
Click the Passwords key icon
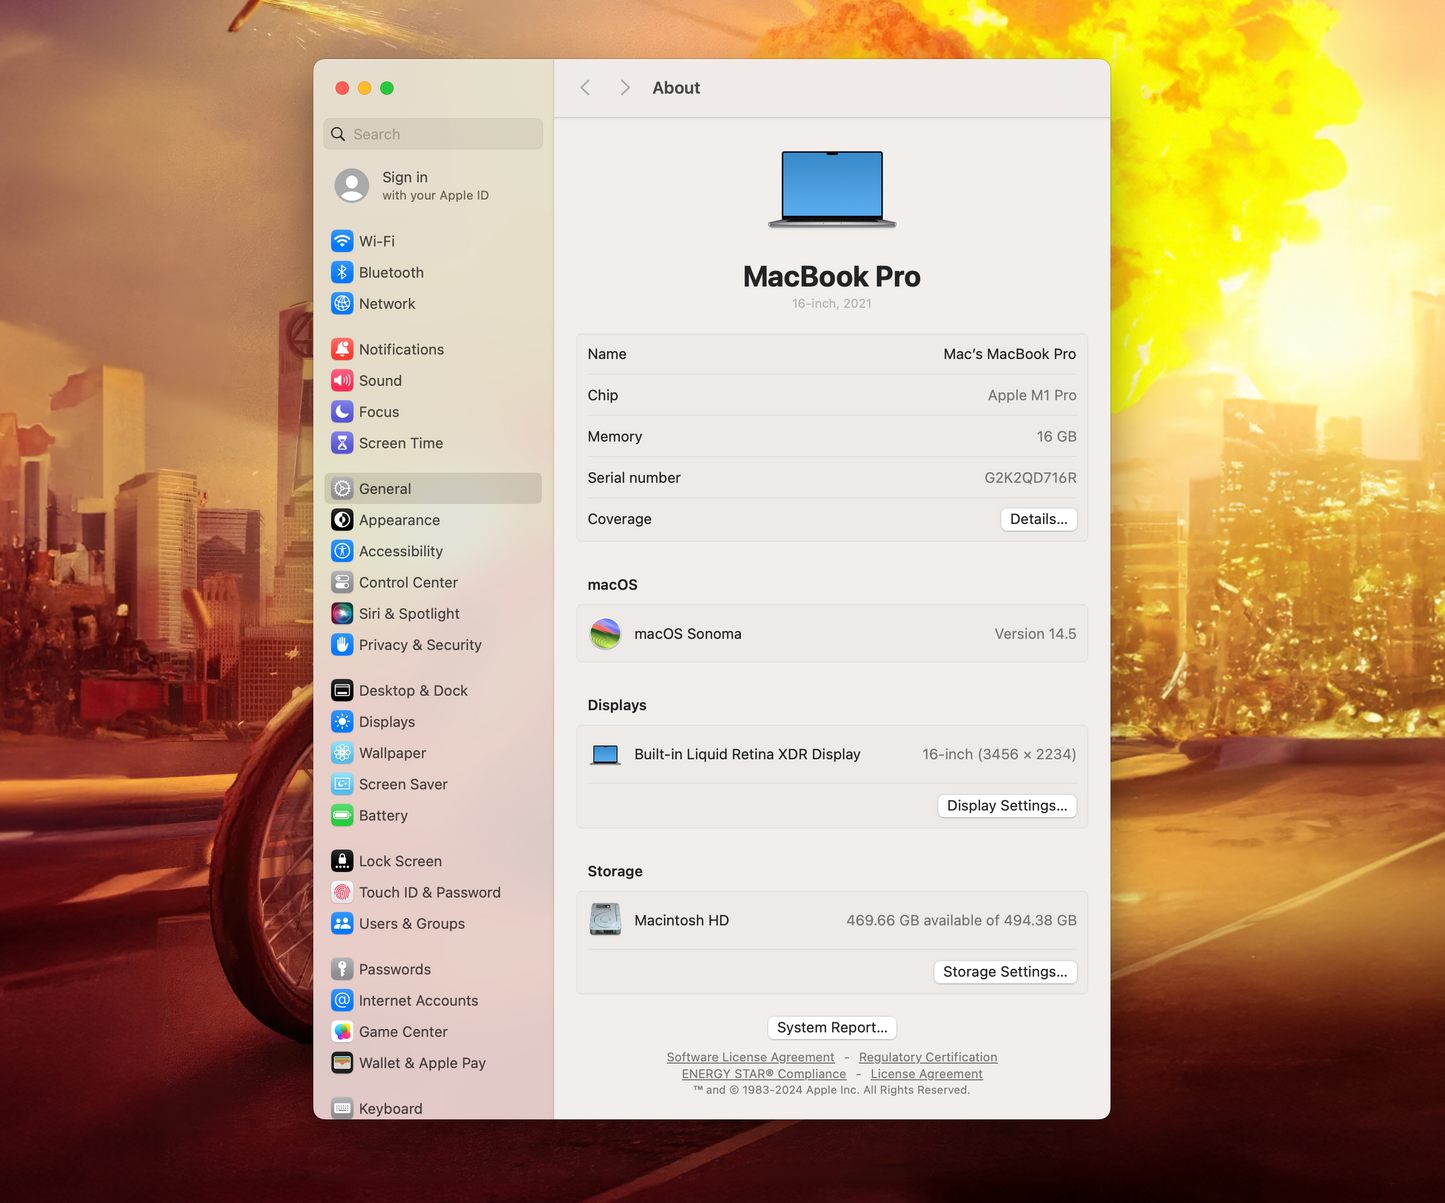pos(342,969)
